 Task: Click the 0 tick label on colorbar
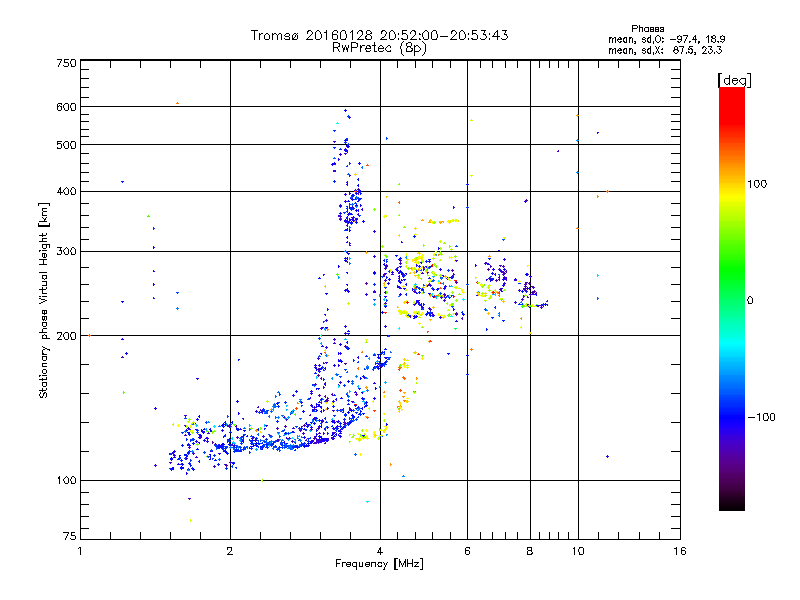[x=750, y=300]
